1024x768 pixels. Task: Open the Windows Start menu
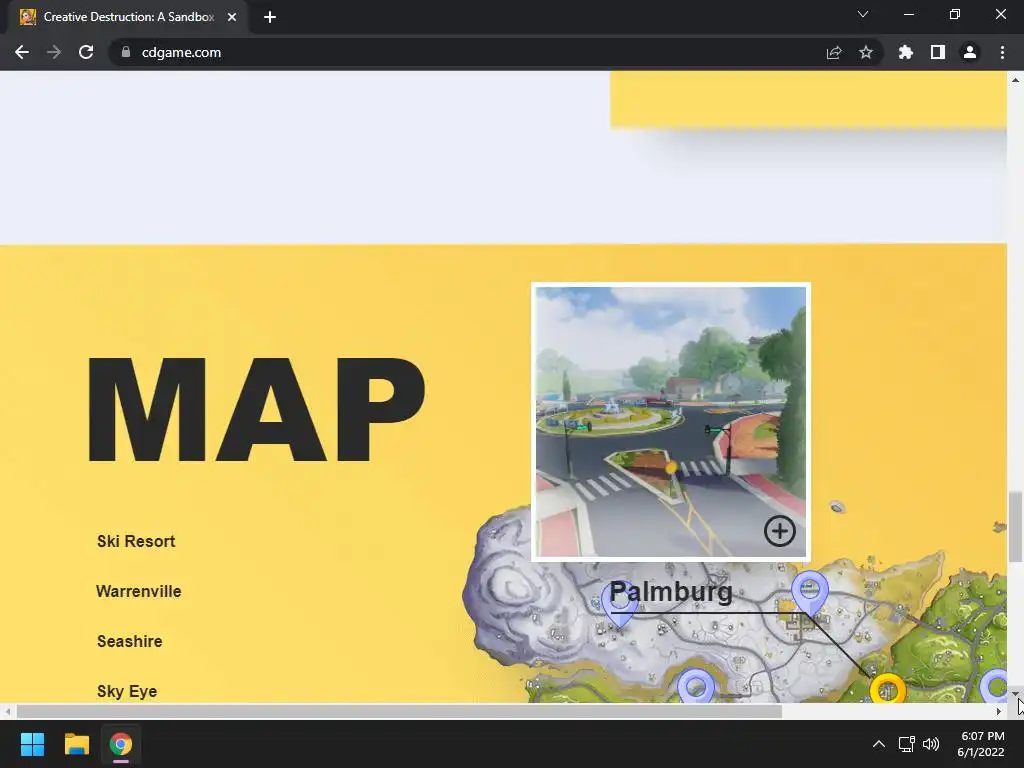(32, 744)
